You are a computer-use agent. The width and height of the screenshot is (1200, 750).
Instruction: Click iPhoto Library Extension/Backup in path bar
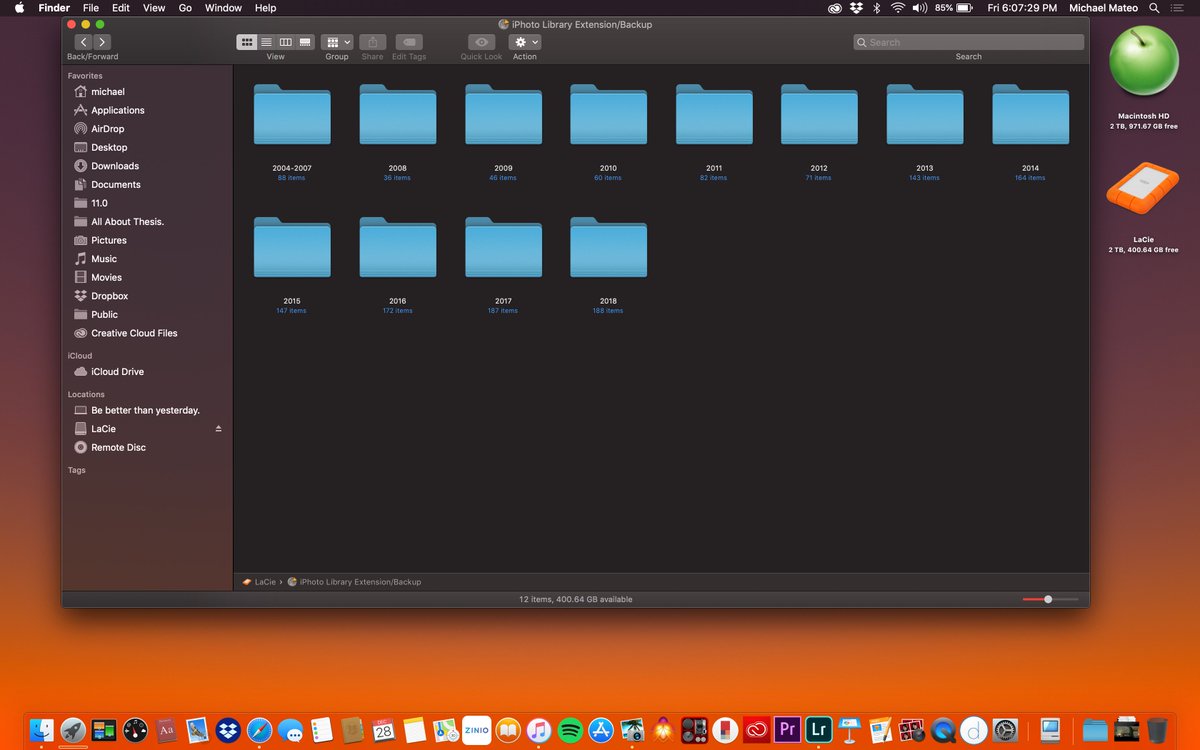pyautogui.click(x=354, y=582)
